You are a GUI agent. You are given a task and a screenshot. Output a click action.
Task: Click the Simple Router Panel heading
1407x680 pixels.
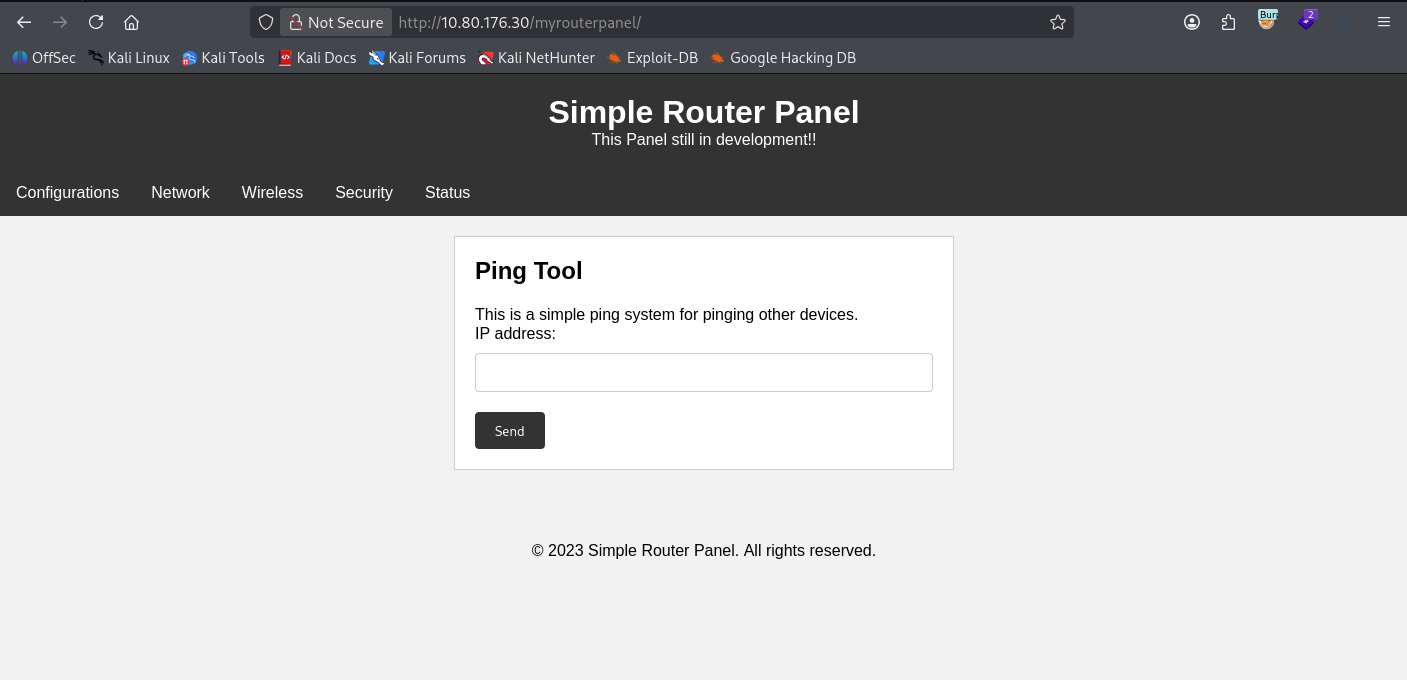pos(704,112)
